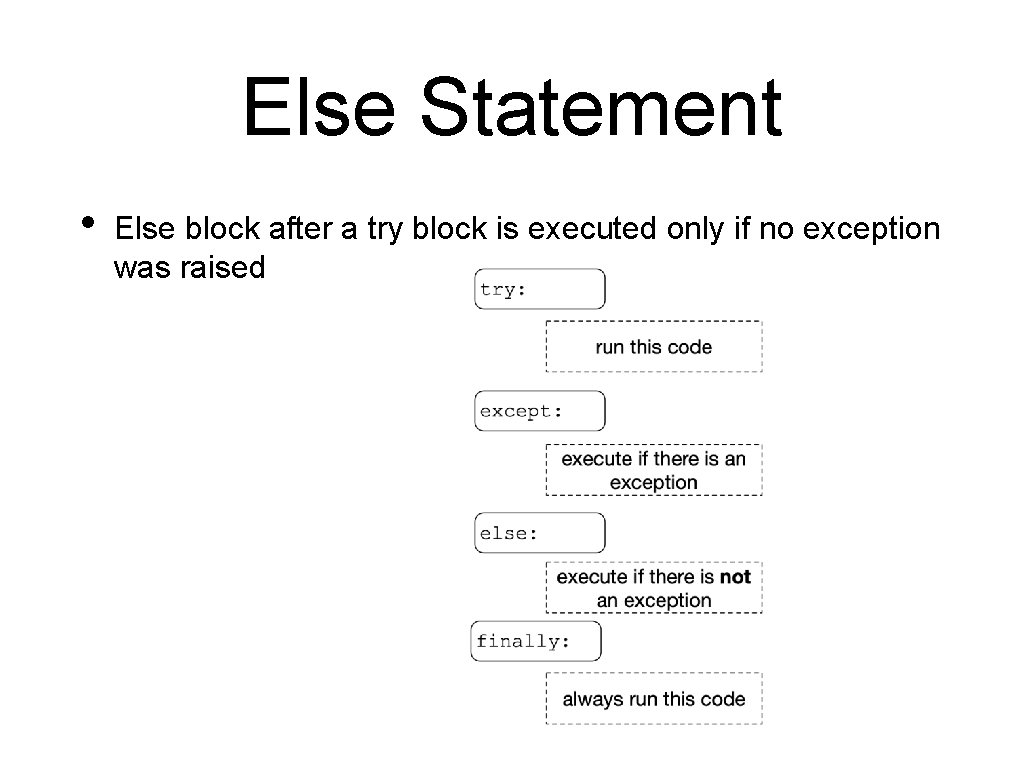Click the bullet point marker

tap(88, 223)
